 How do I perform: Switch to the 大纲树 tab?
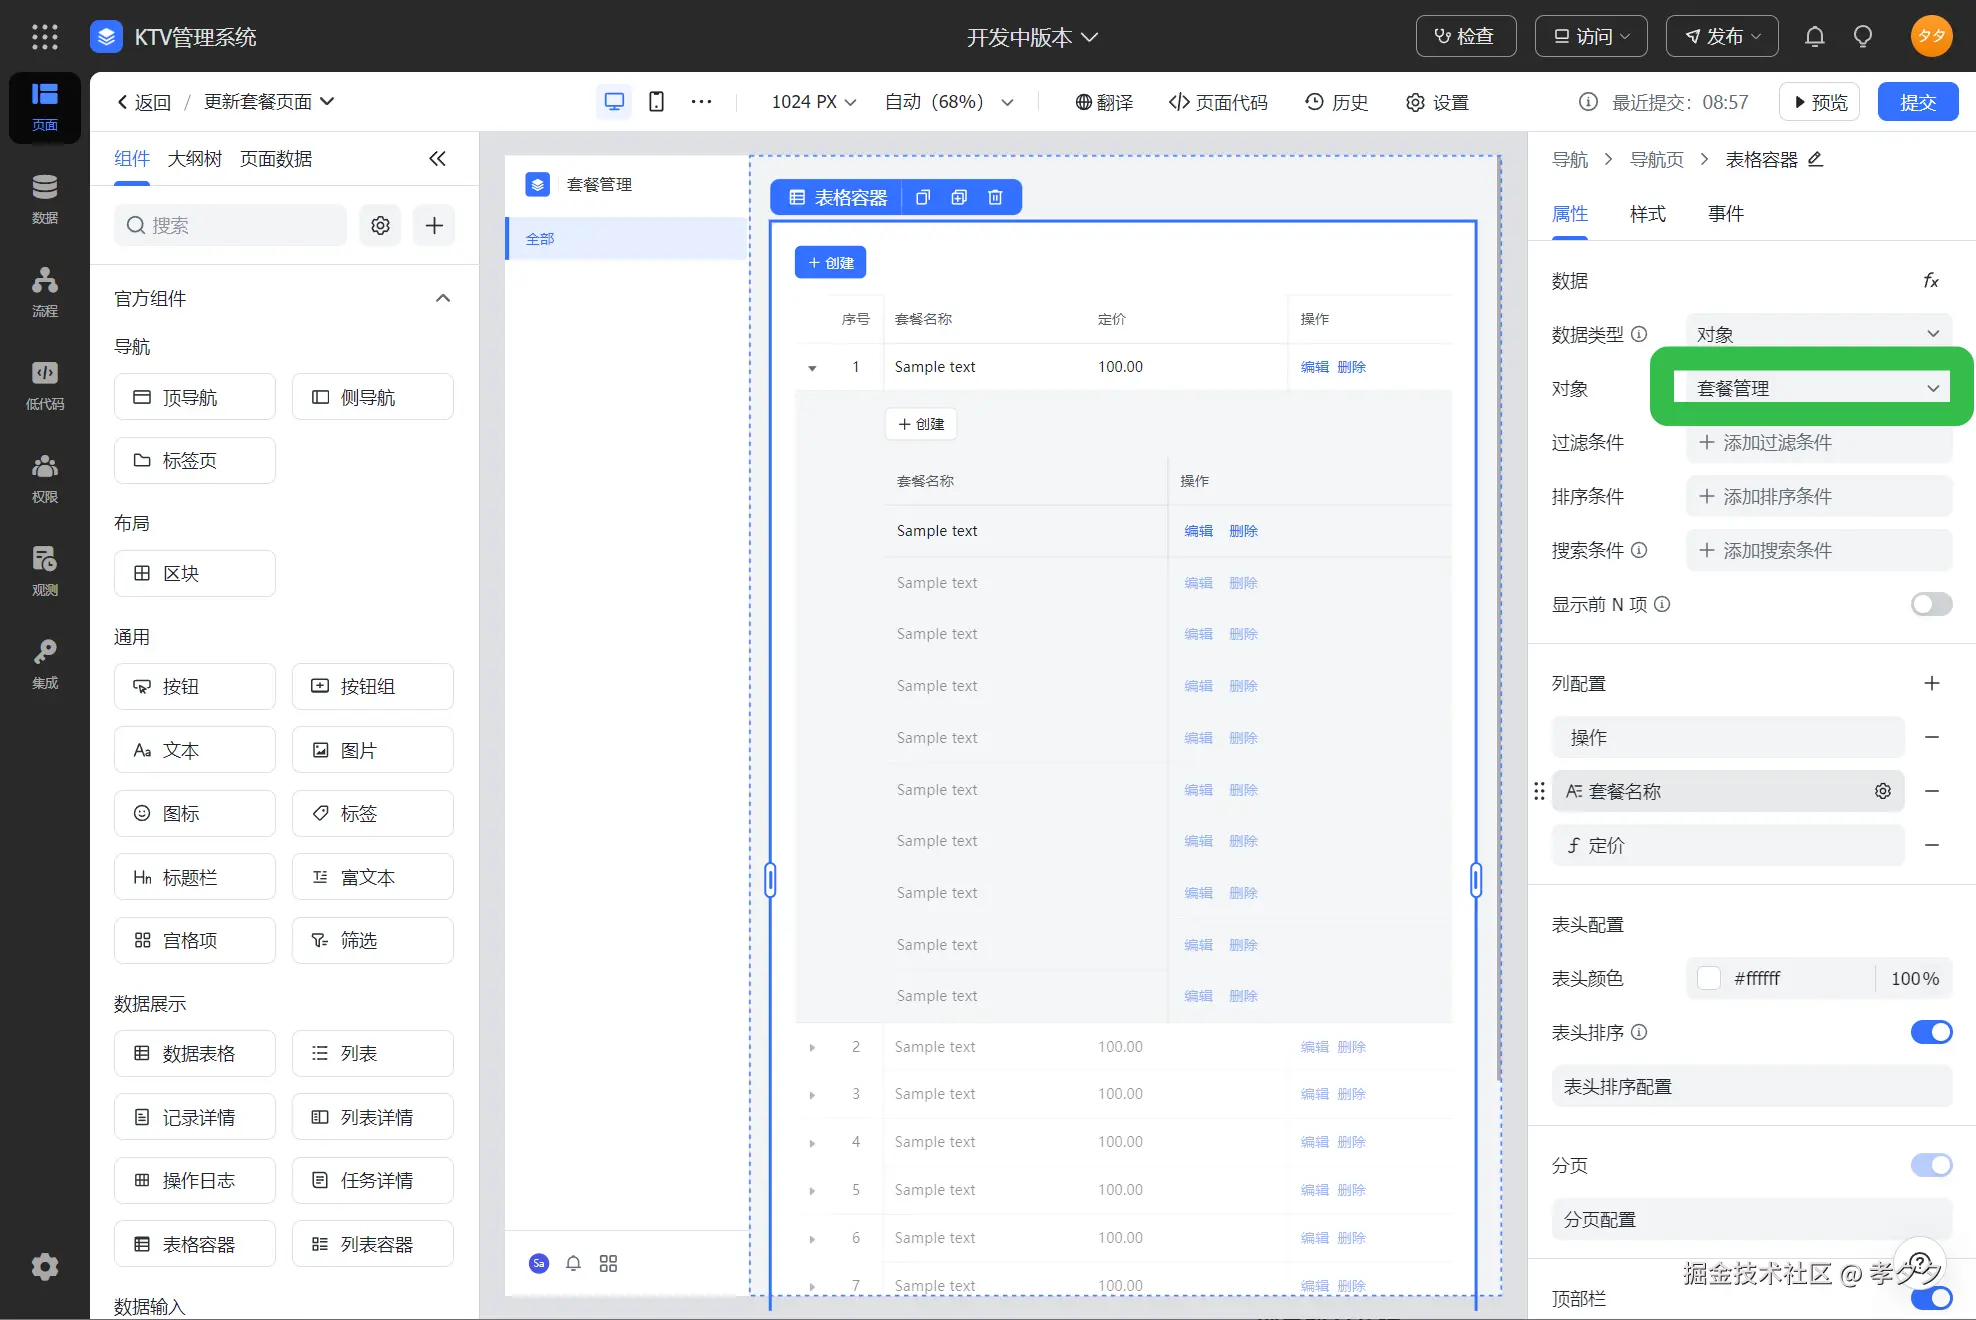[194, 158]
